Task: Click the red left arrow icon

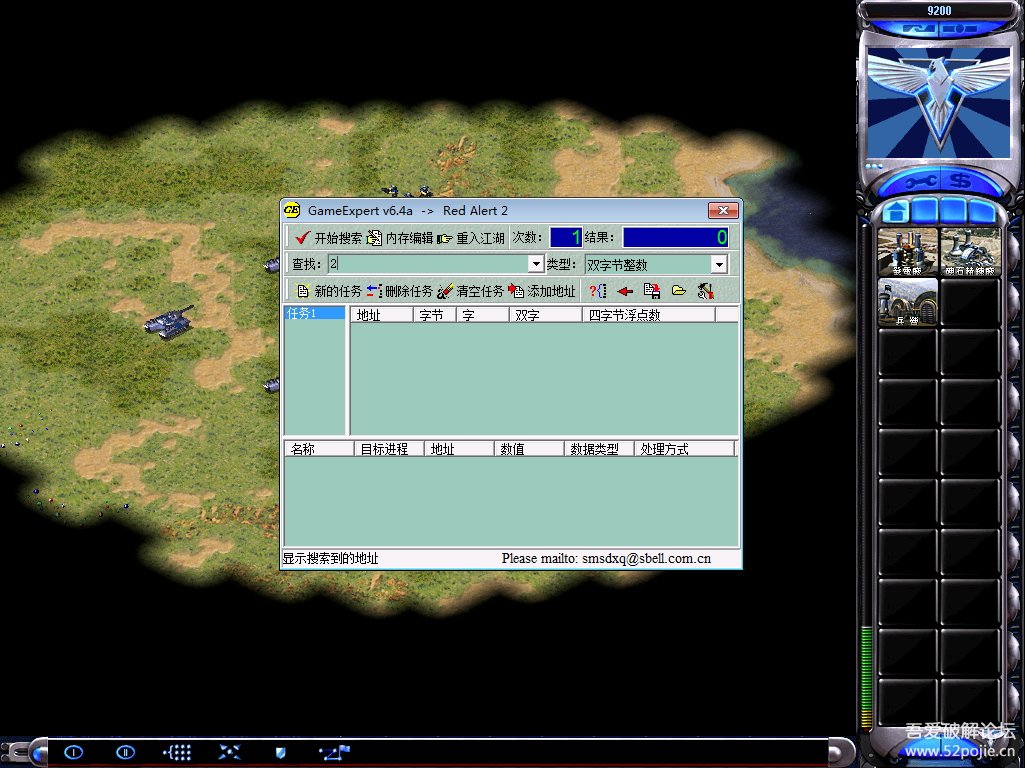Action: click(x=625, y=292)
